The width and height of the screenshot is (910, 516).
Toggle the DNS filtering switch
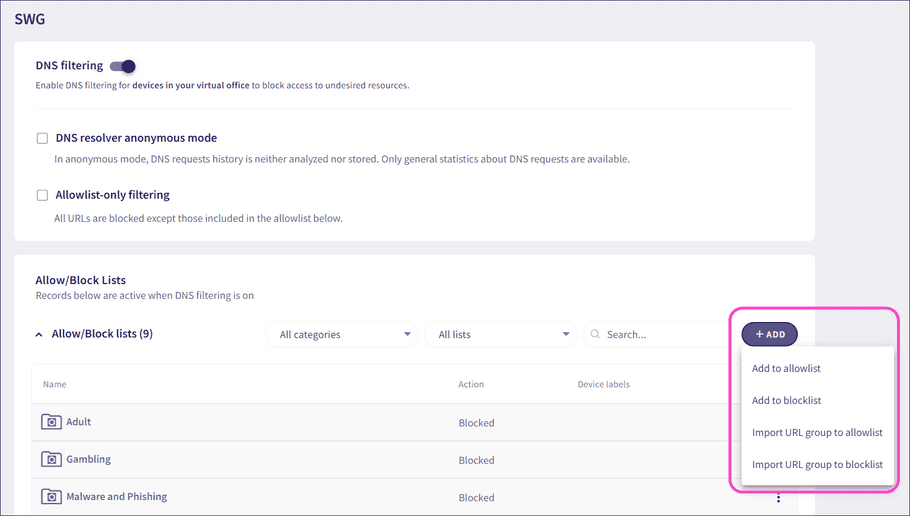coord(122,66)
